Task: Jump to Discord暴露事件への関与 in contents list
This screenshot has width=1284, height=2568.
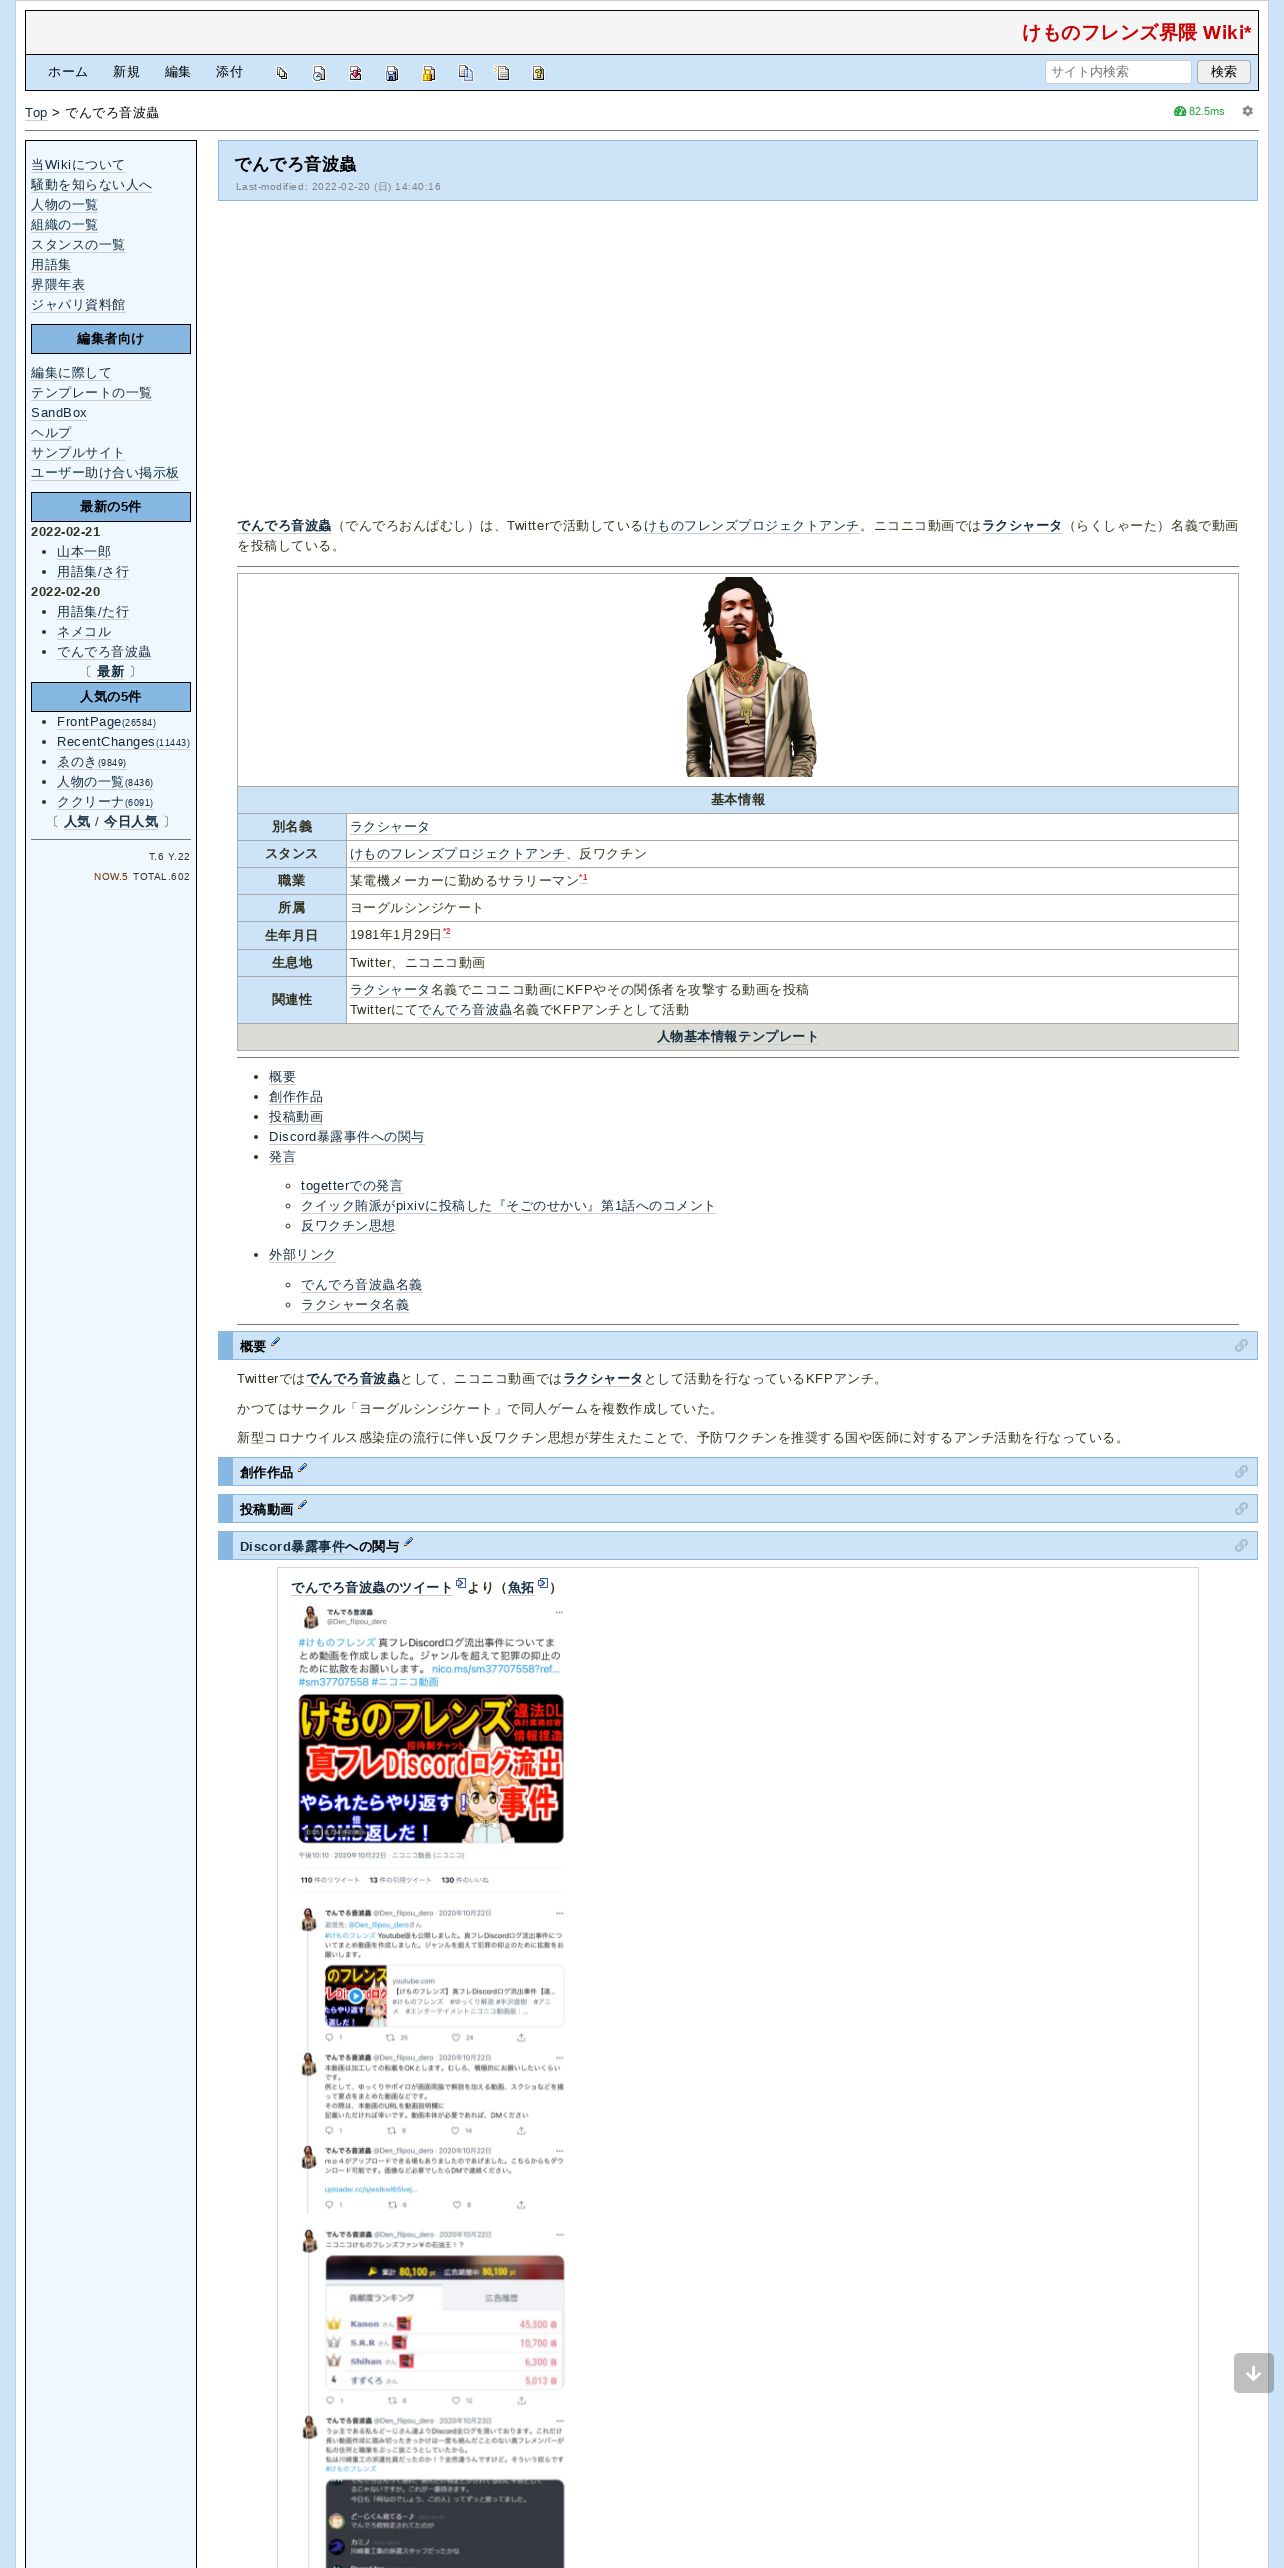Action: 346,1137
